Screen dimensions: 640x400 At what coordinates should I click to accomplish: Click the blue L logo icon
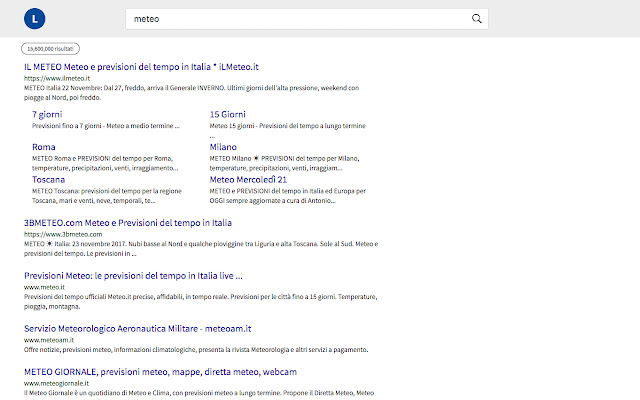coord(35,18)
